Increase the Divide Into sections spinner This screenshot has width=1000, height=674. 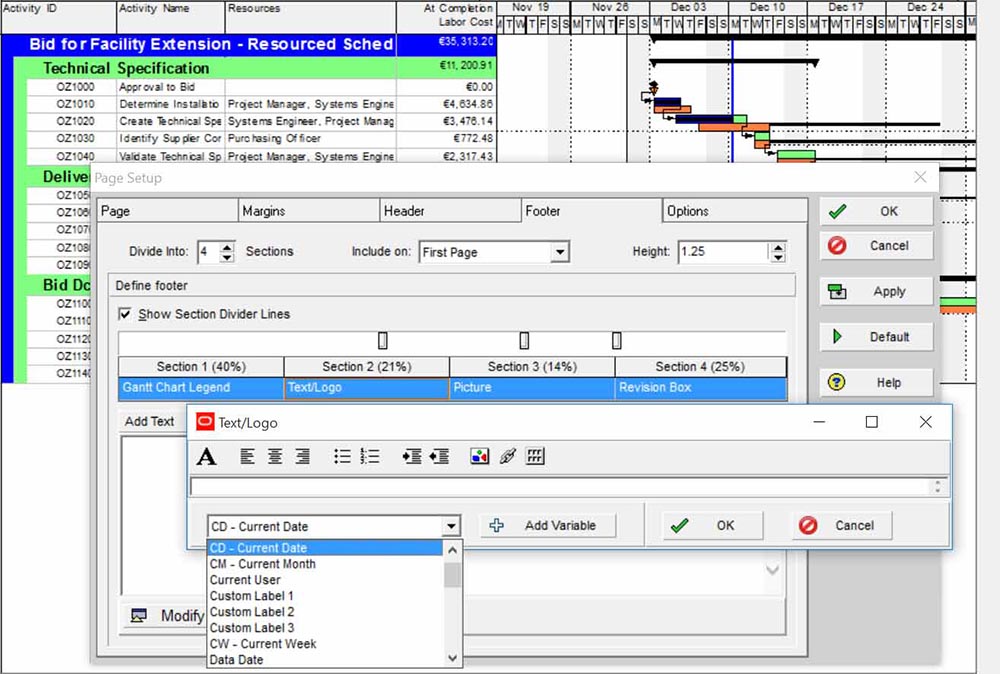tap(227, 247)
